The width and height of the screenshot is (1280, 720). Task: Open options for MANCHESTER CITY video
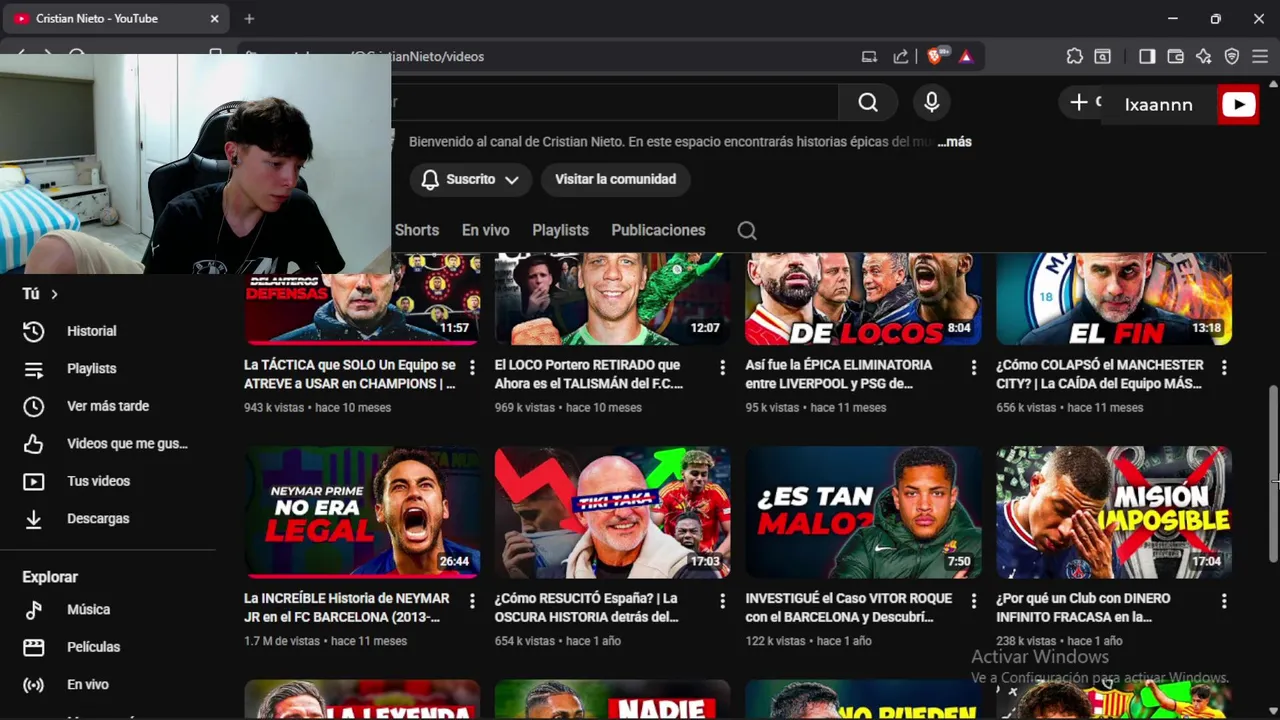click(1224, 368)
